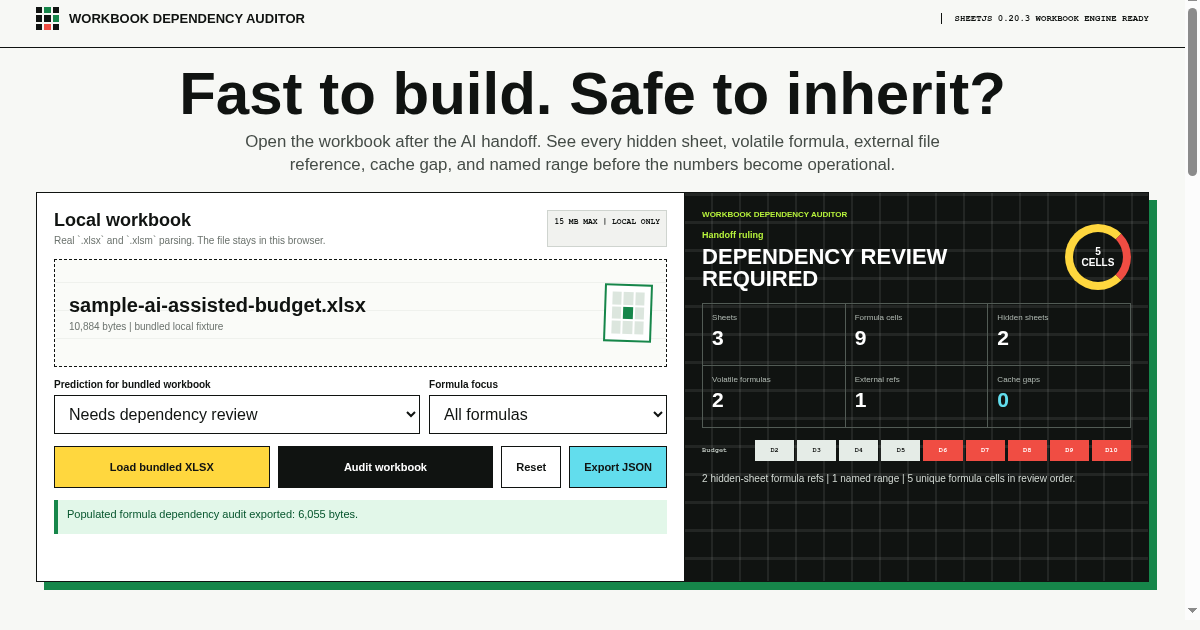Click the External refs count tile
This screenshot has width=1200, height=630.
point(917,396)
